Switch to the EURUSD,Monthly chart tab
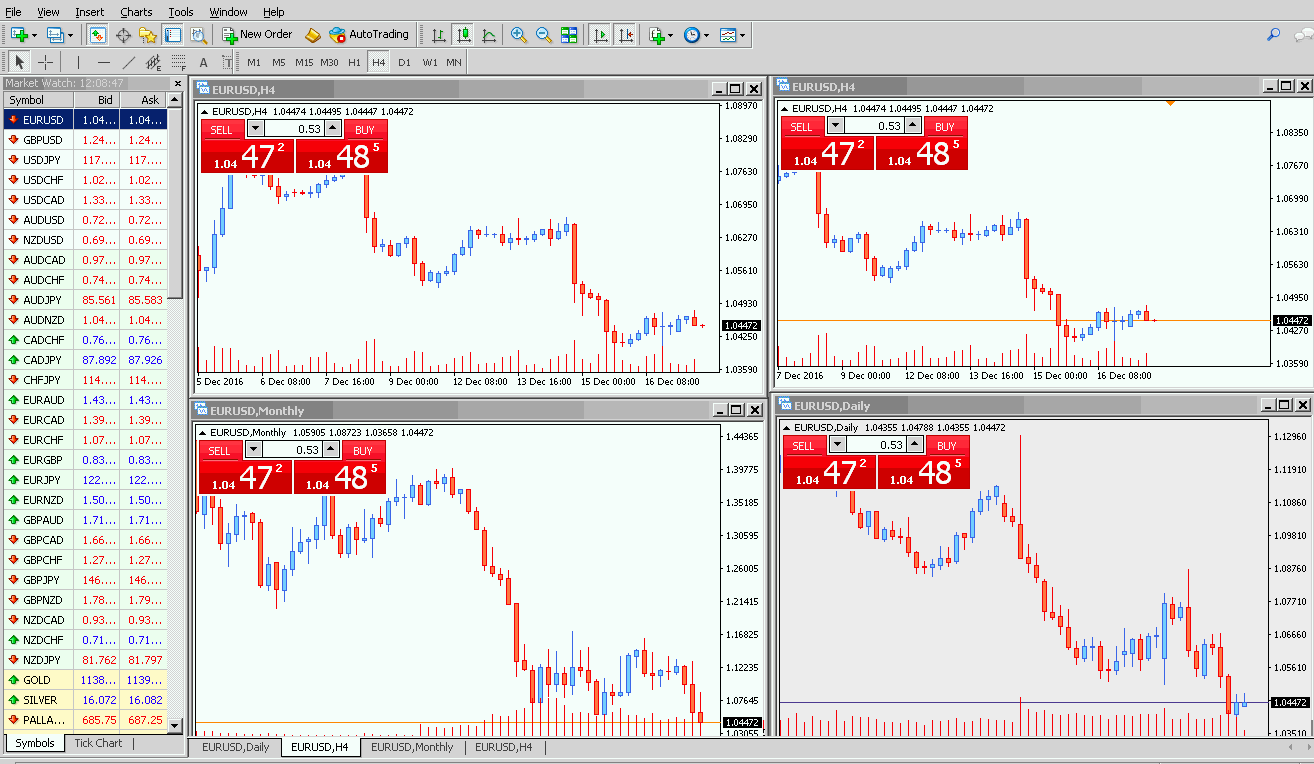This screenshot has width=1314, height=764. (x=413, y=746)
